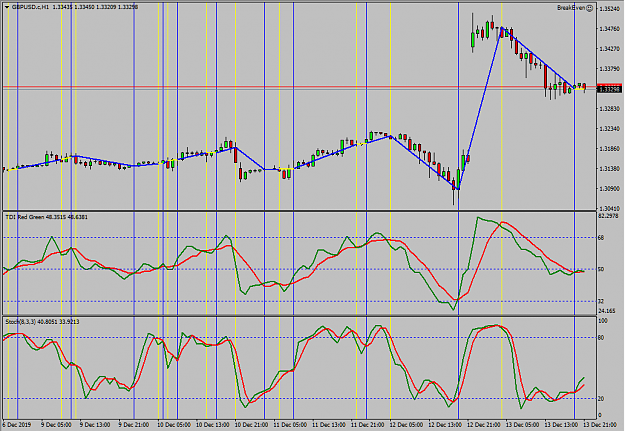This screenshot has width=625, height=431.
Task: Click the 20 level label on Stochastic scale
Action: pyautogui.click(x=601, y=399)
